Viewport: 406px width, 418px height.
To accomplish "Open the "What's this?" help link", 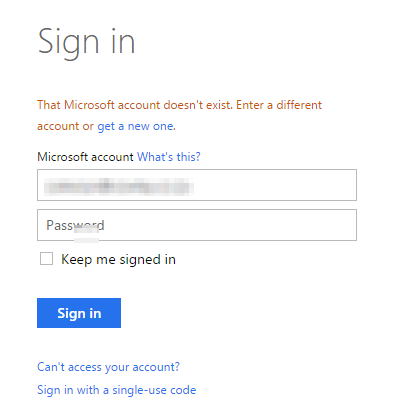I will 169,157.
